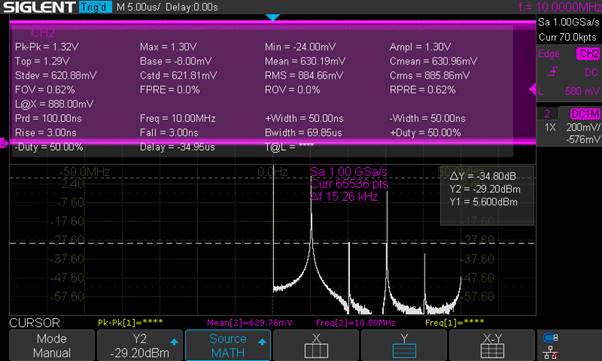The width and height of the screenshot is (602, 361).
Task: Click the Trig'd status indicator
Action: click(x=95, y=7)
